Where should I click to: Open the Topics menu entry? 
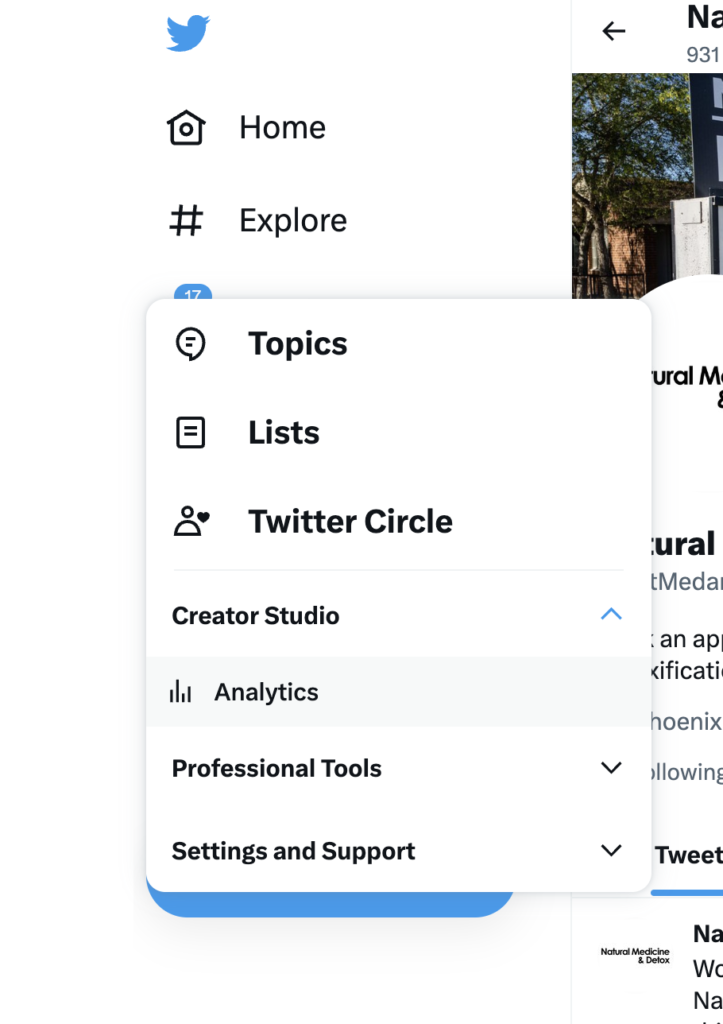(x=298, y=343)
